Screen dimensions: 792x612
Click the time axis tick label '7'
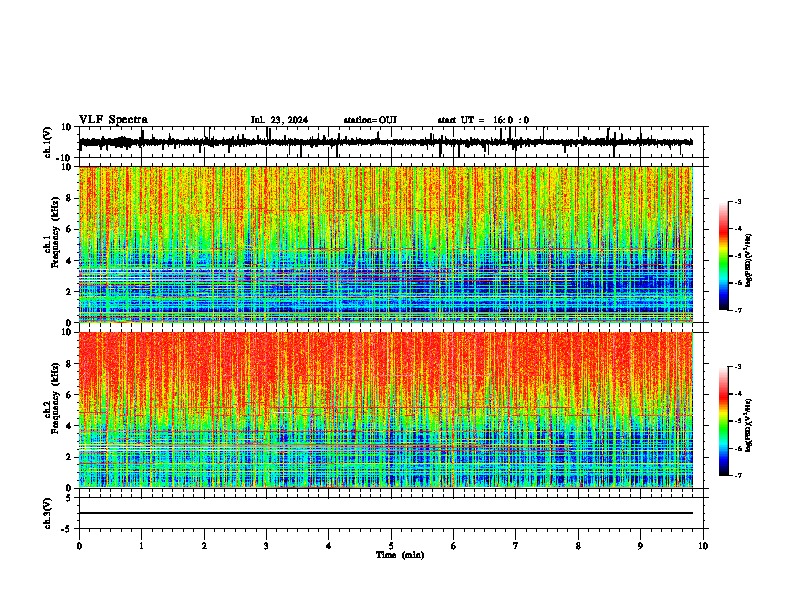[x=516, y=546]
